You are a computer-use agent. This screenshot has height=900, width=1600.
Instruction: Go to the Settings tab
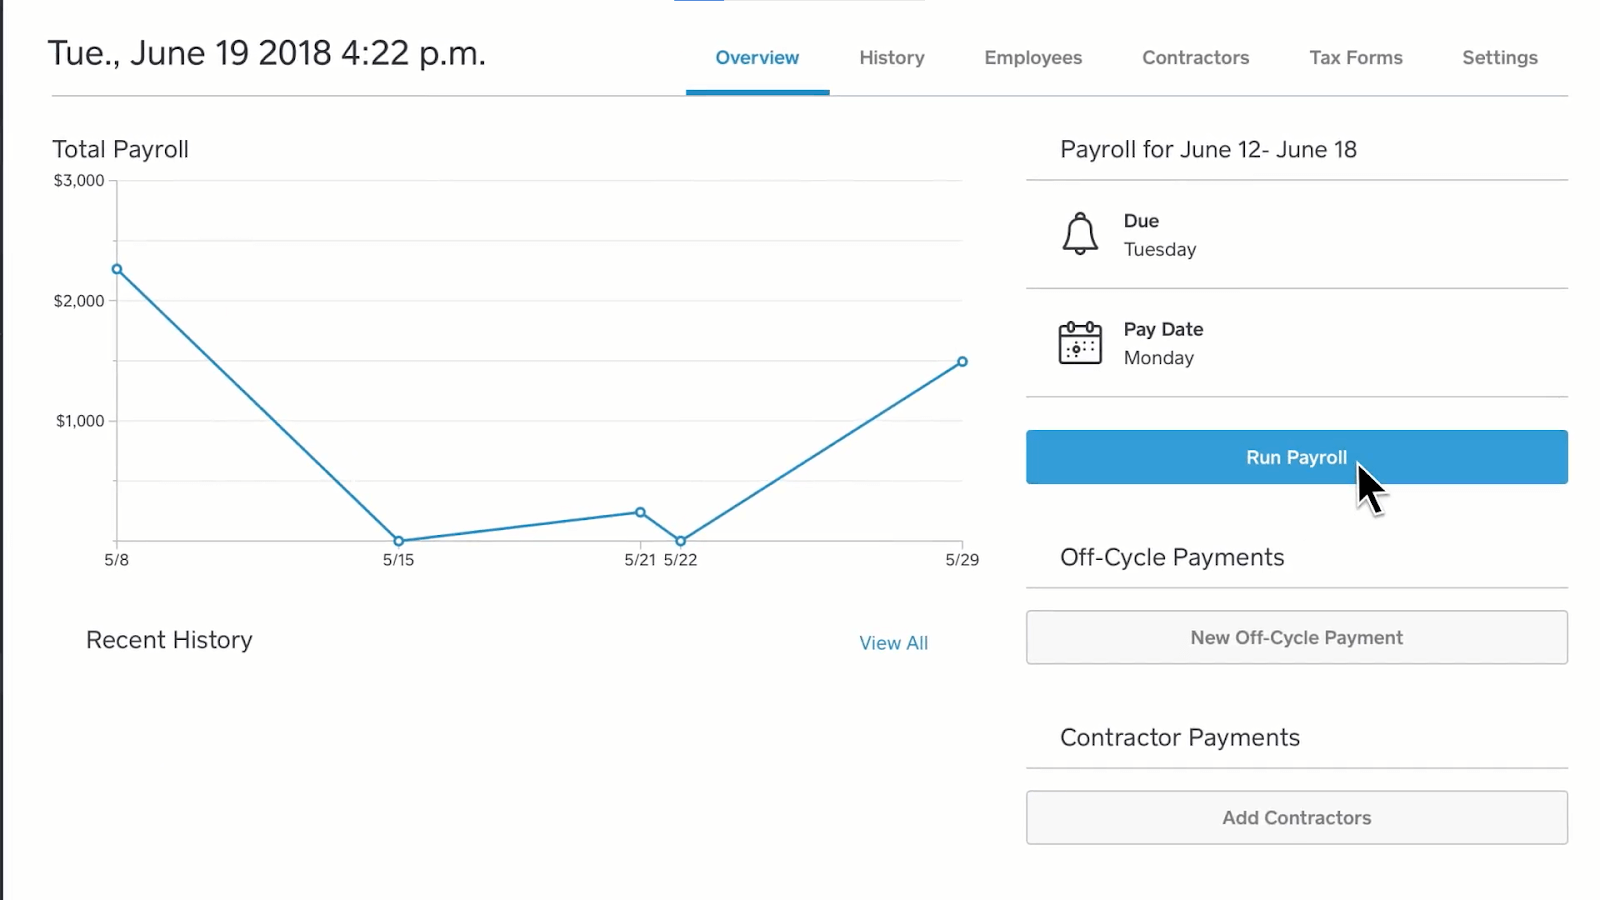(1499, 57)
